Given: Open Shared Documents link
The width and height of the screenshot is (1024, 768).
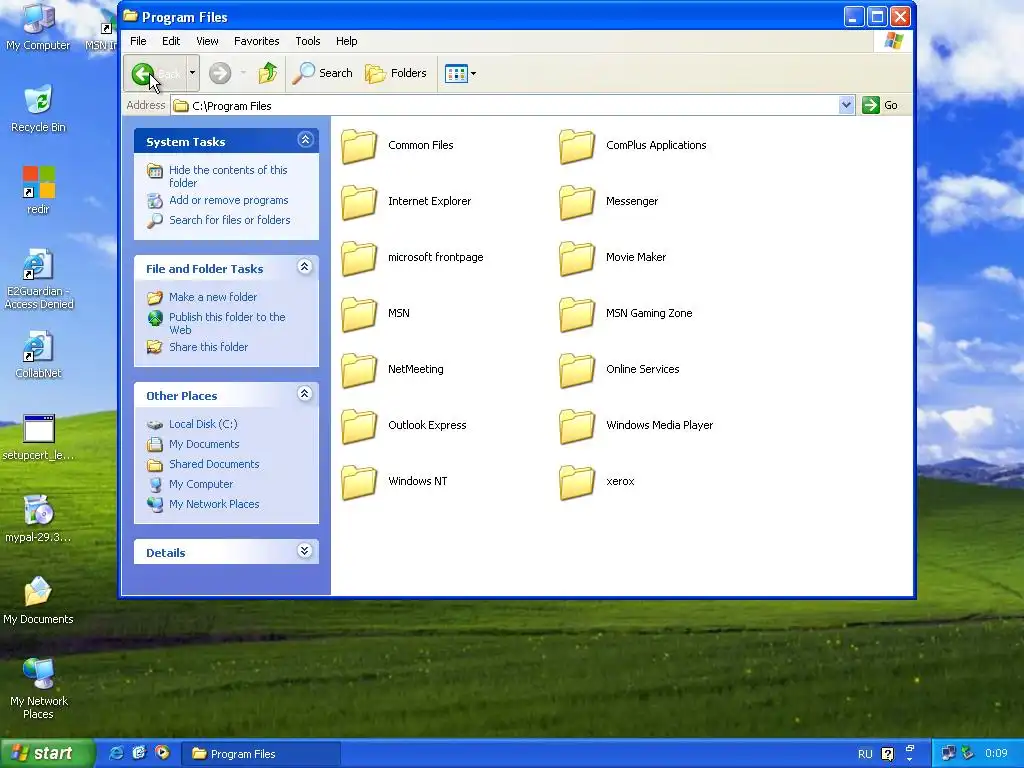Looking at the screenshot, I should (x=214, y=464).
